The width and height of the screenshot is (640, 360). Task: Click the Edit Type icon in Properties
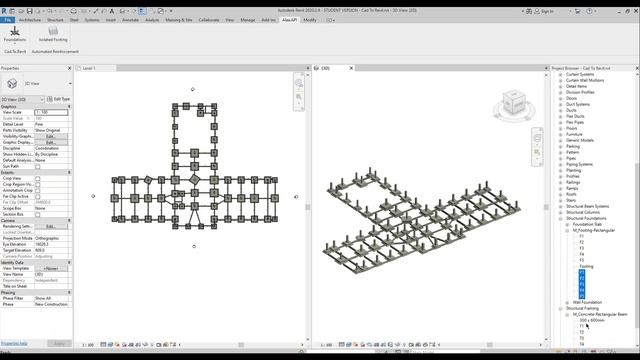point(50,99)
